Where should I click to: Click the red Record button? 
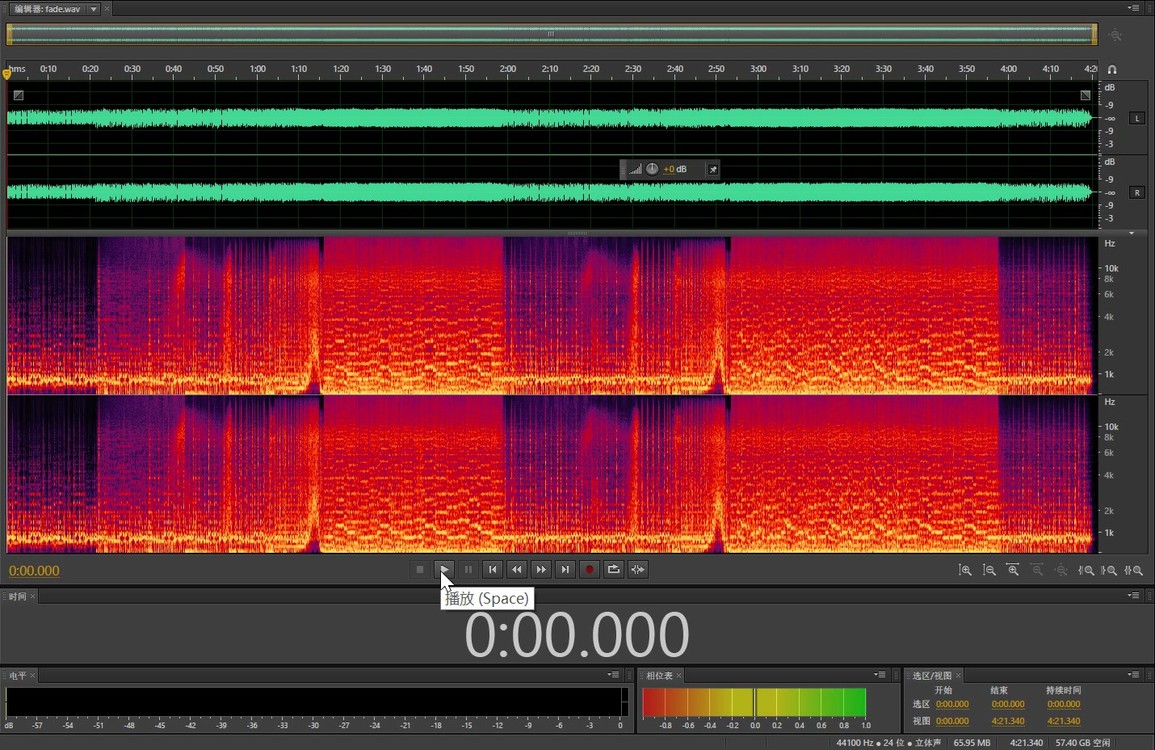click(x=589, y=569)
